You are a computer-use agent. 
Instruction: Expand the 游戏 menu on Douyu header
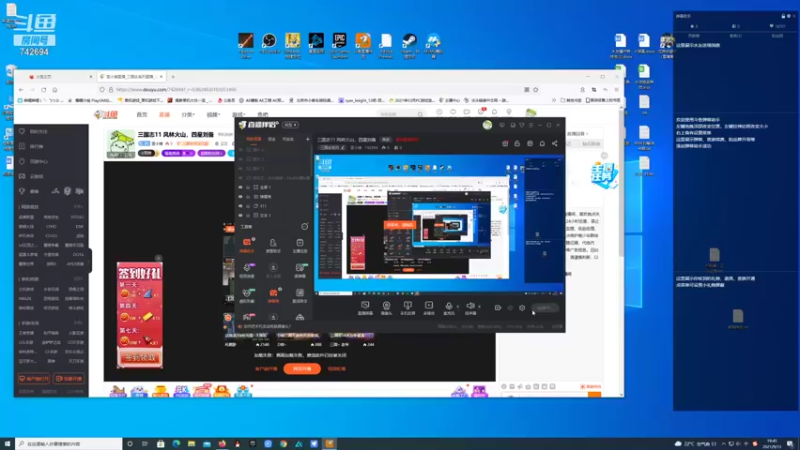tap(238, 115)
